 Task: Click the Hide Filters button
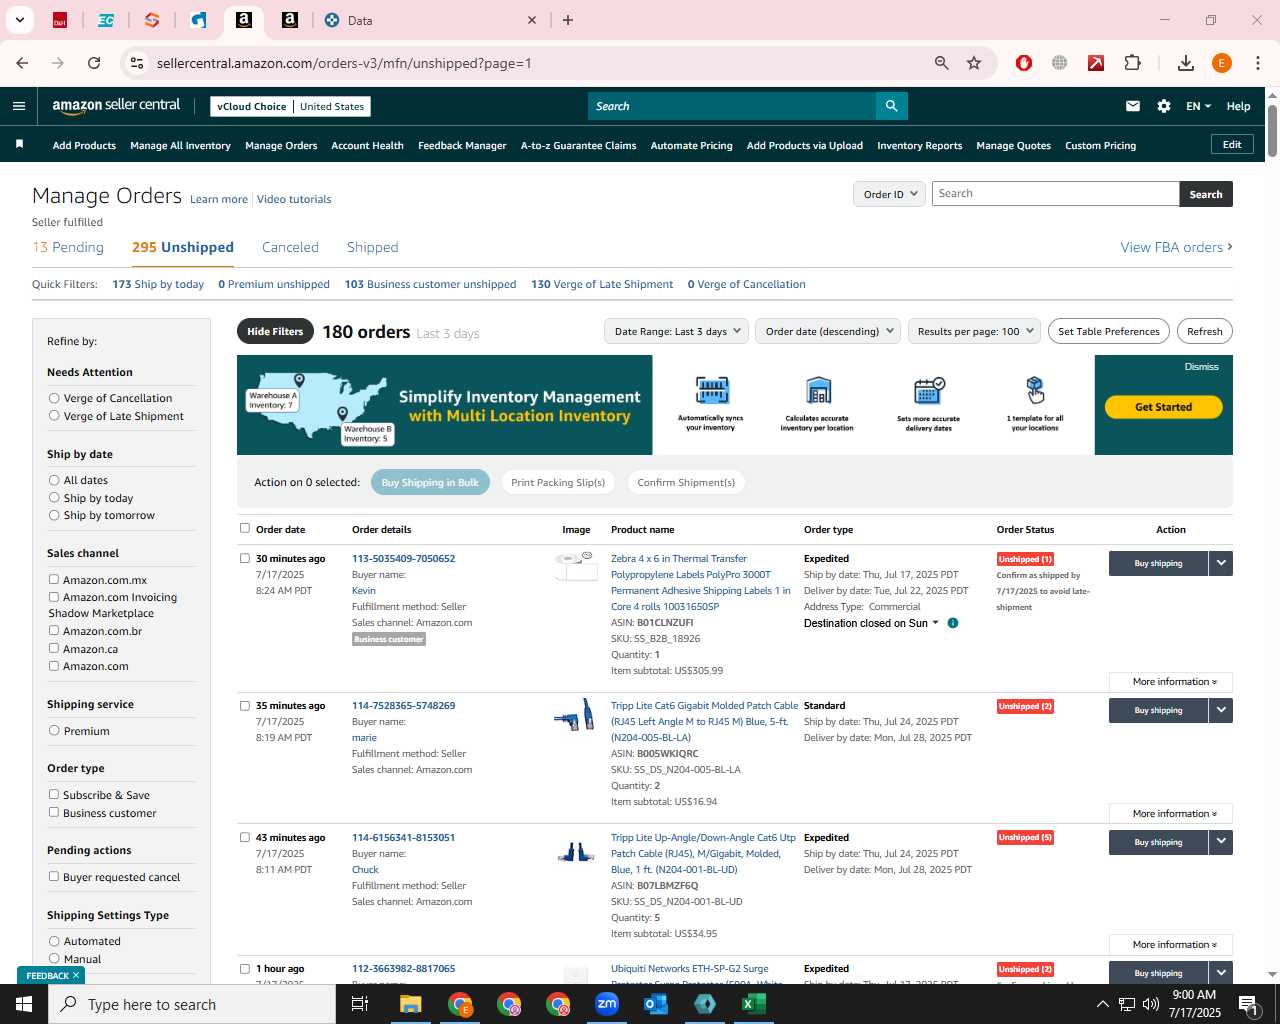pos(275,331)
